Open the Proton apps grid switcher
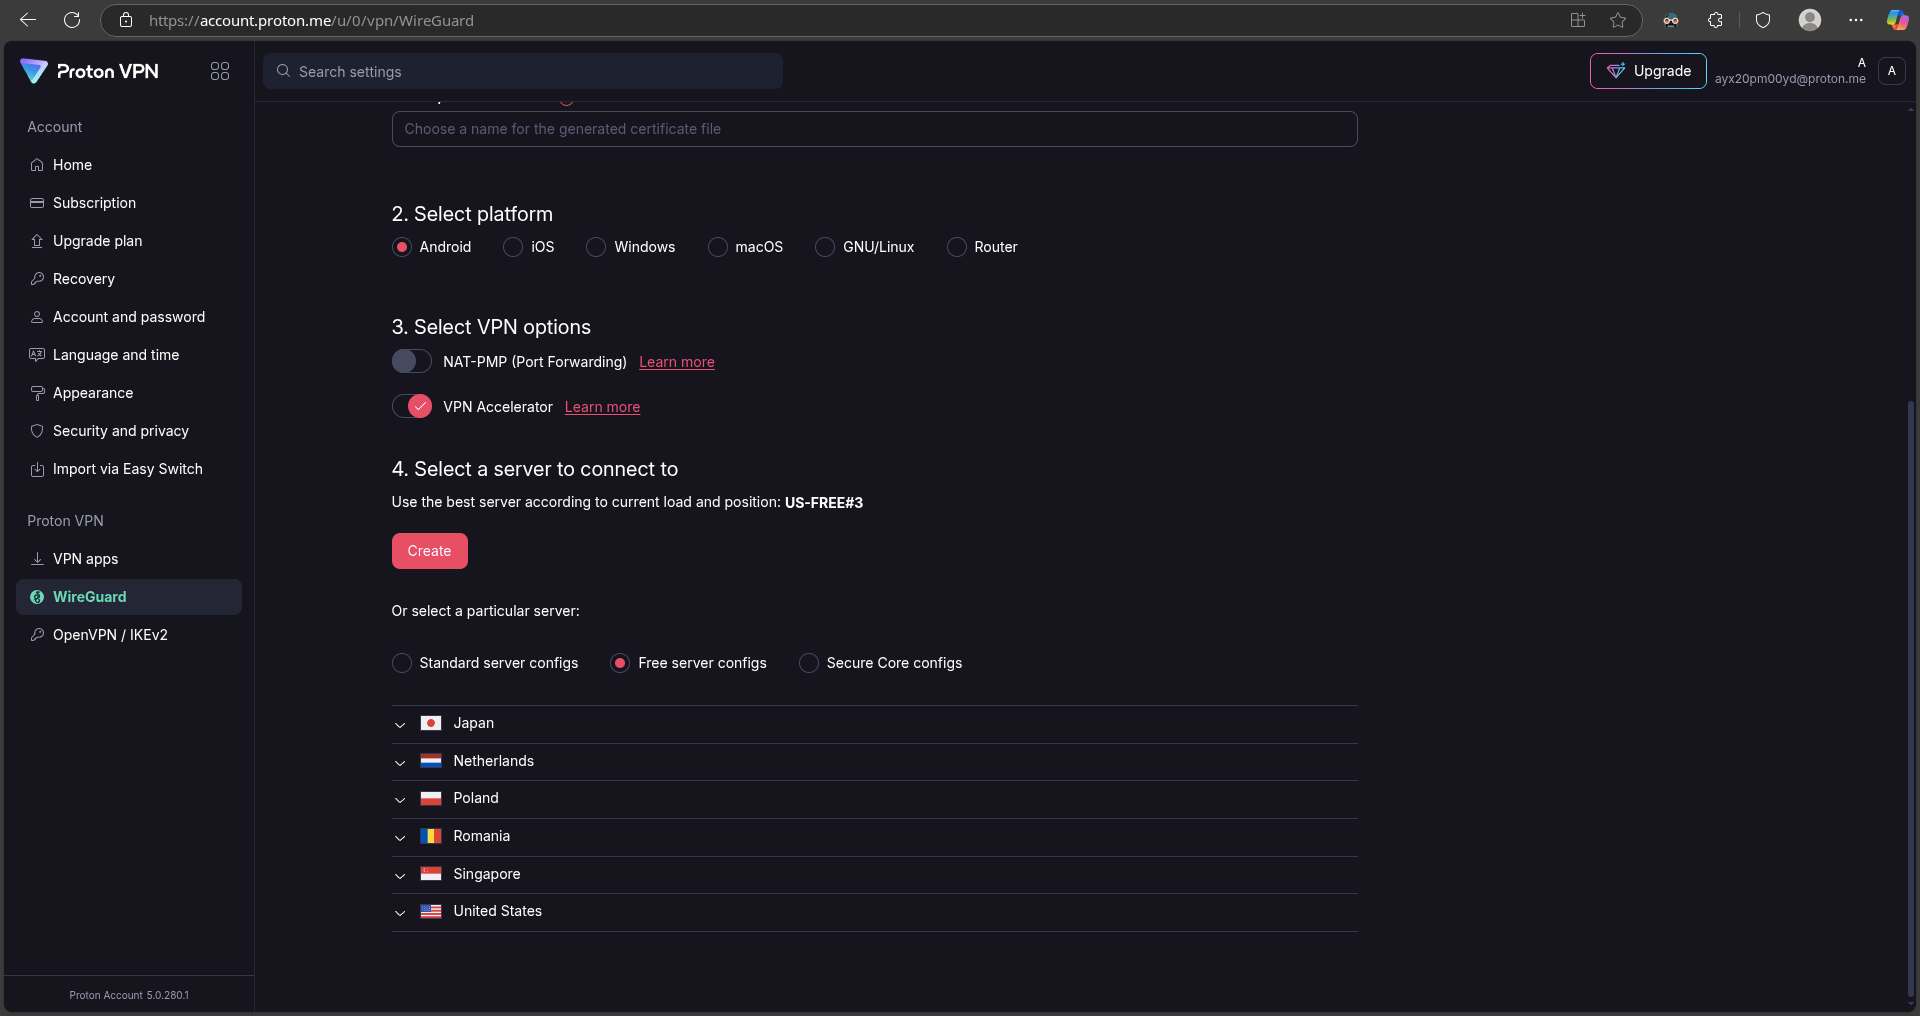1920x1016 pixels. (220, 71)
